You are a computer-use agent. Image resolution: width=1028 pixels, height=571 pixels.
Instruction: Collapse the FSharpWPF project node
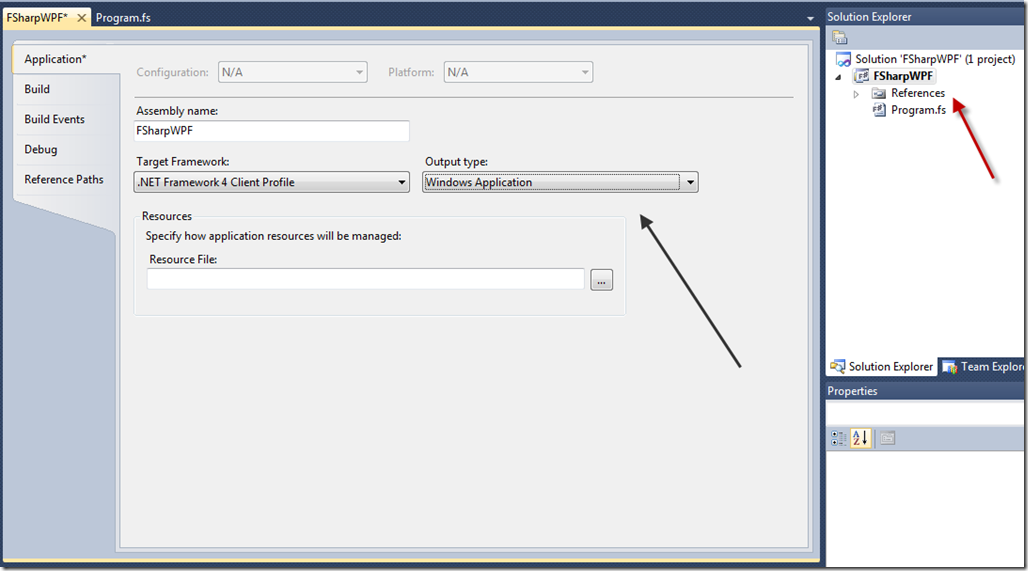click(x=838, y=77)
